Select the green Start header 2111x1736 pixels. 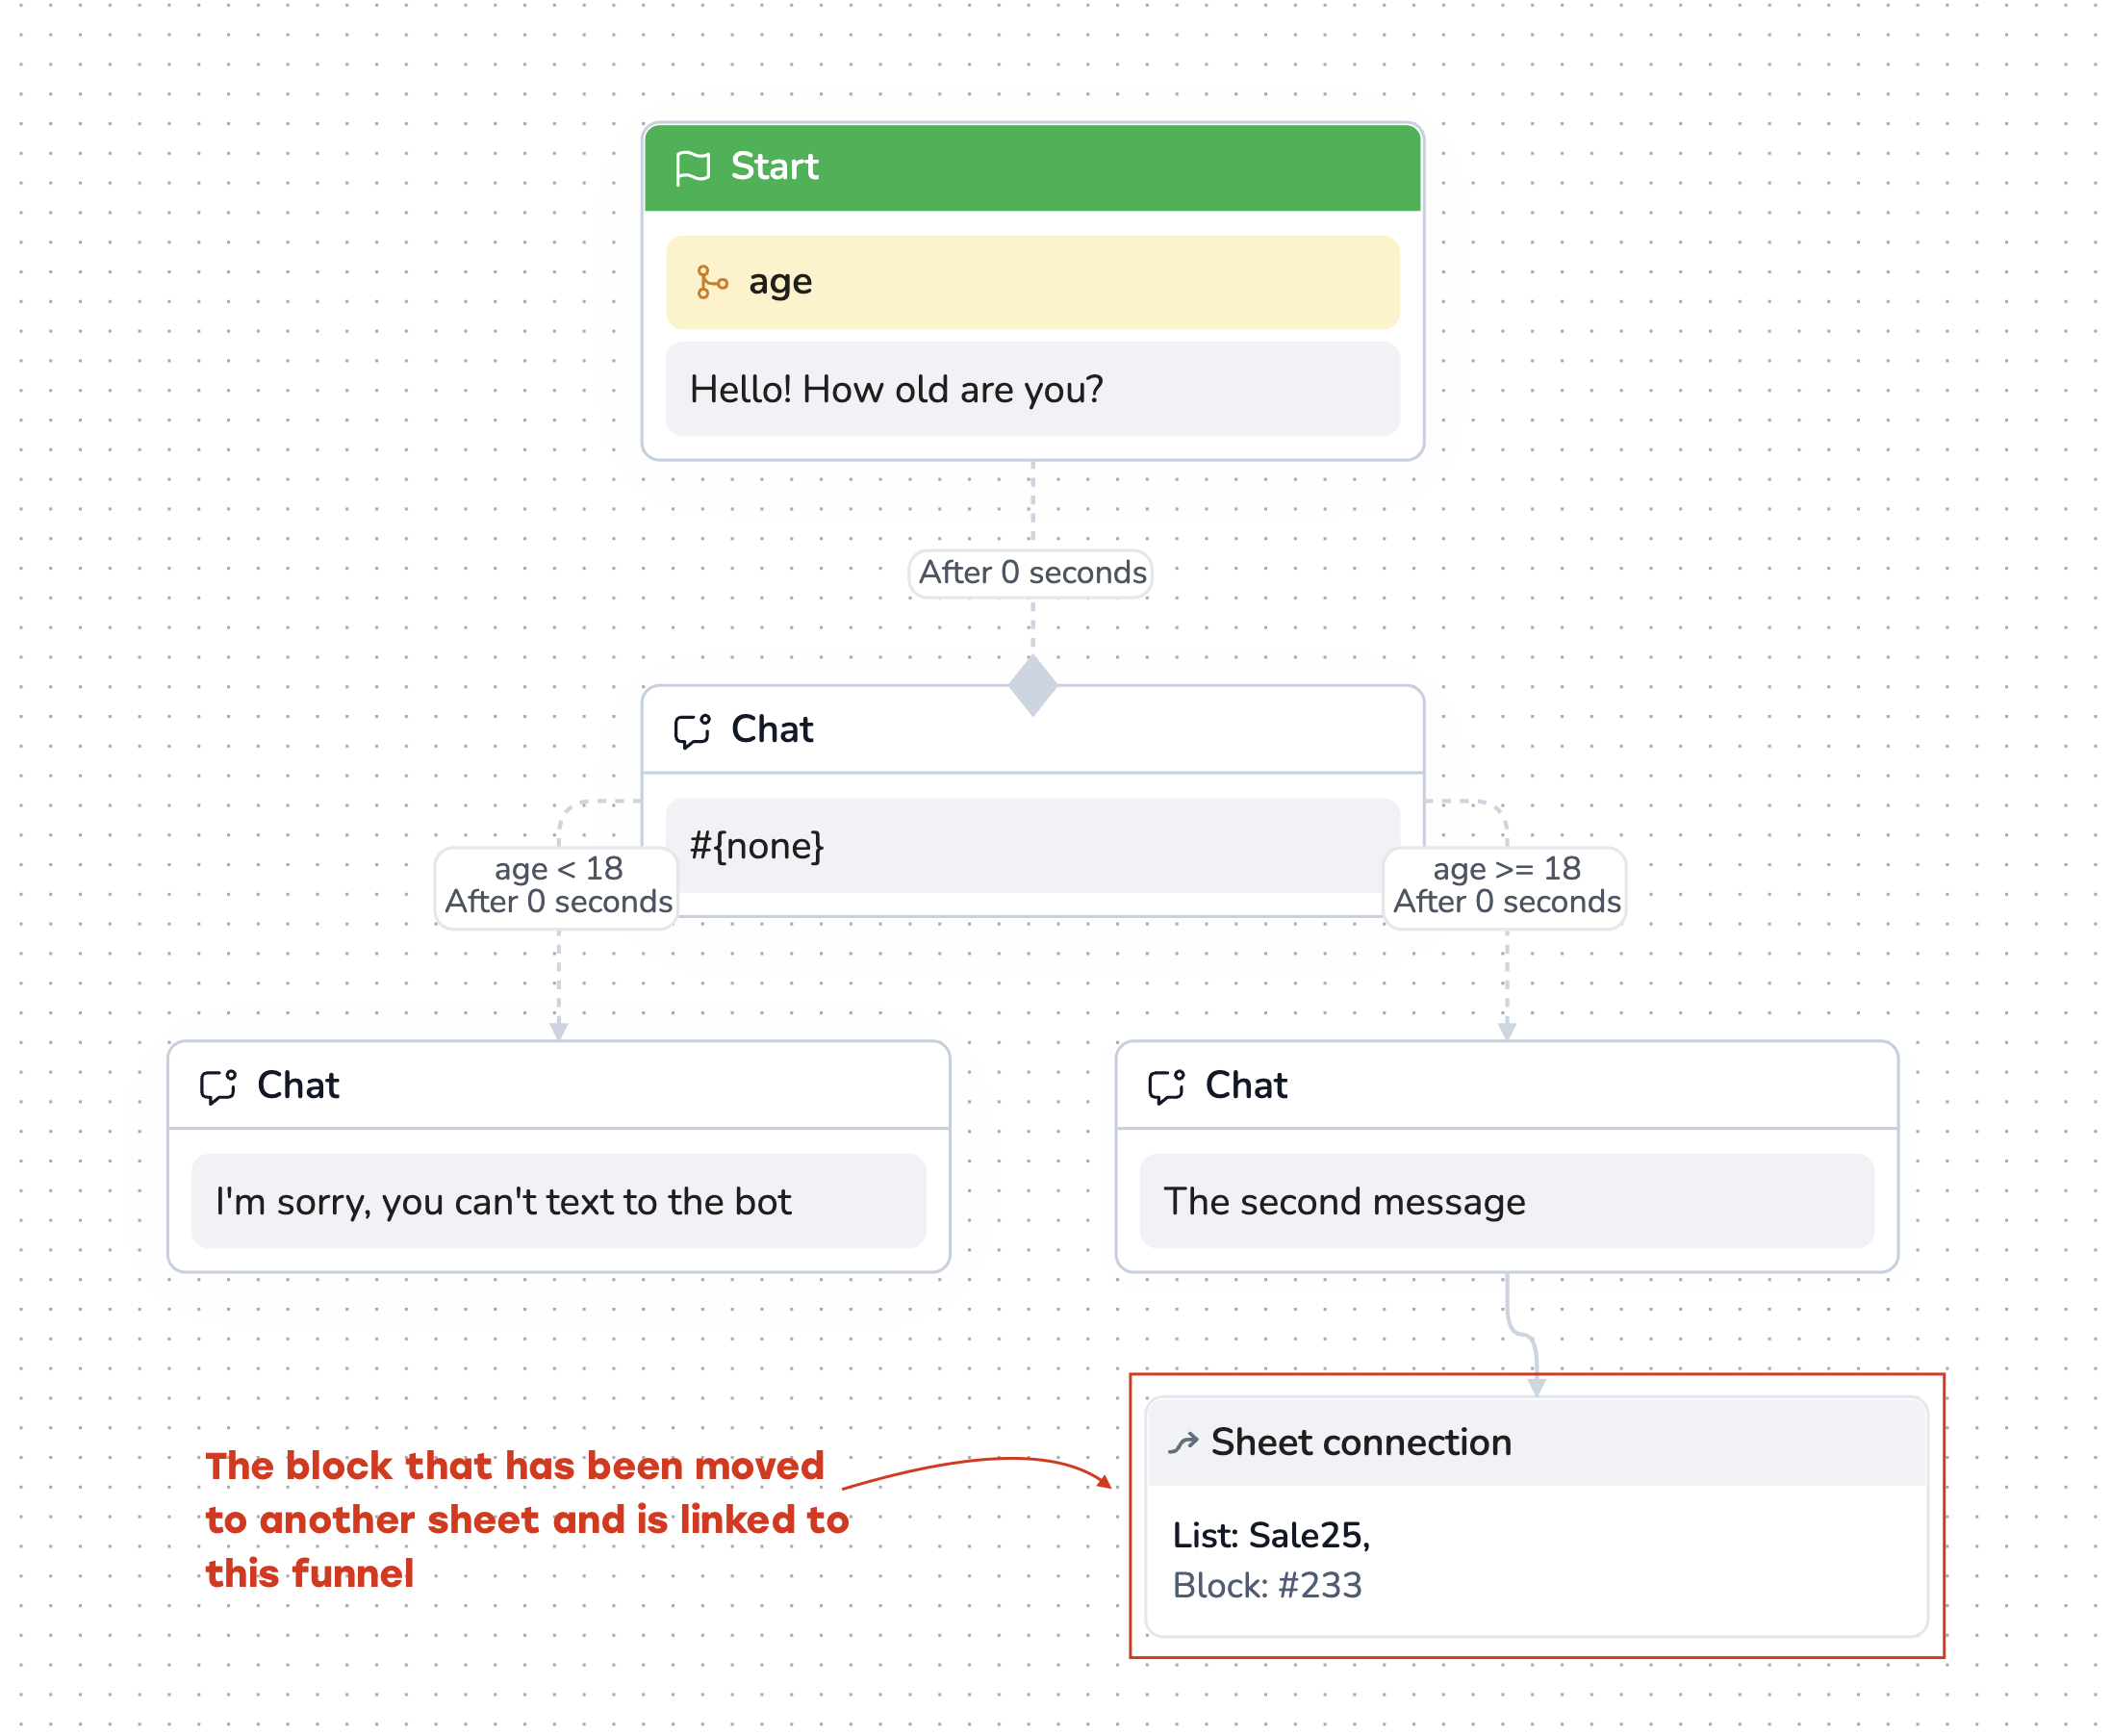pyautogui.click(x=1032, y=167)
